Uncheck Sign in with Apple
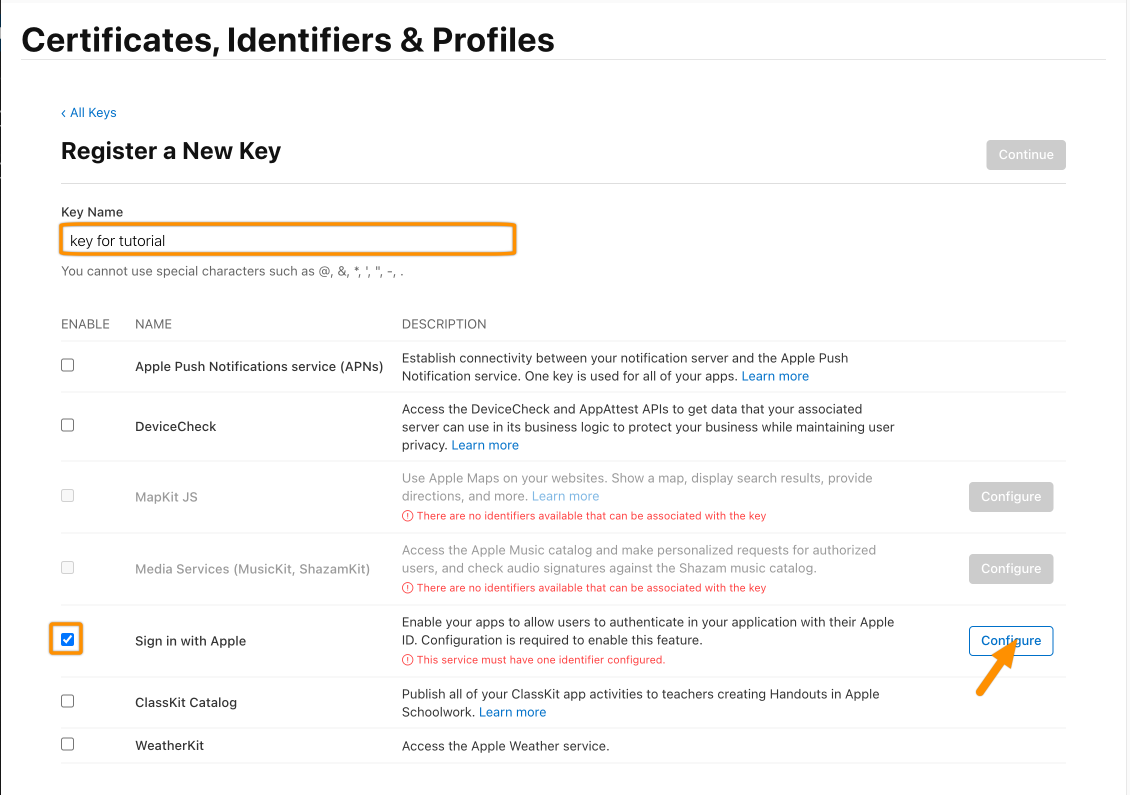Image resolution: width=1130 pixels, height=795 pixels. click(x=68, y=639)
